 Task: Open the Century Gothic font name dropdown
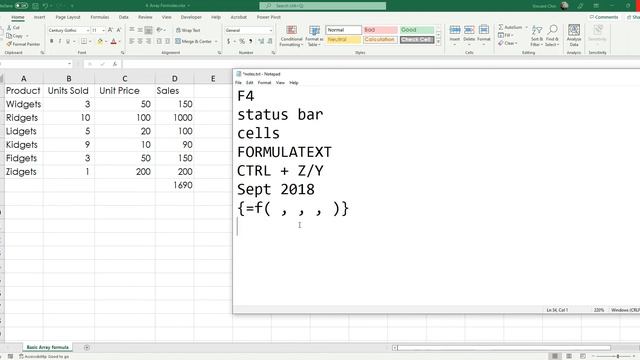pyautogui.click(x=87, y=31)
